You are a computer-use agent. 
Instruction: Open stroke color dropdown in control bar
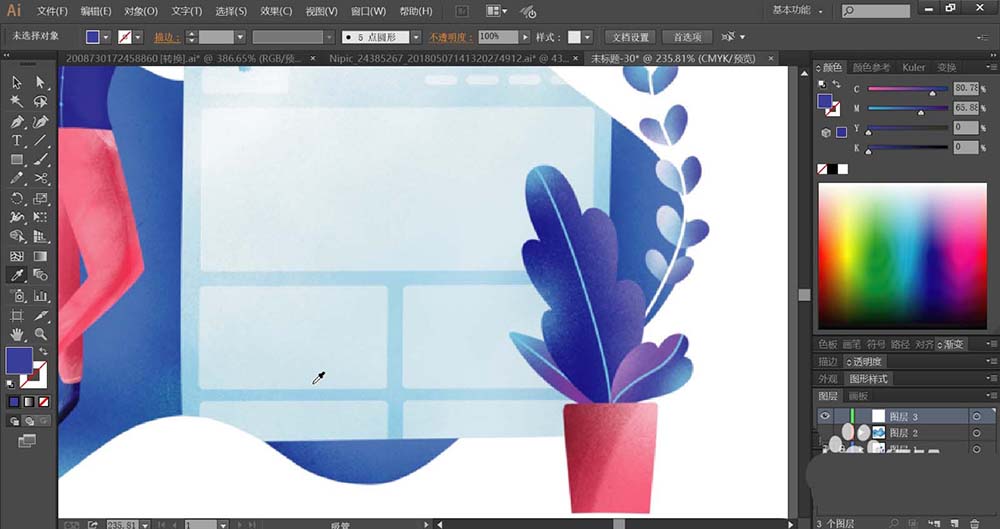coord(138,37)
